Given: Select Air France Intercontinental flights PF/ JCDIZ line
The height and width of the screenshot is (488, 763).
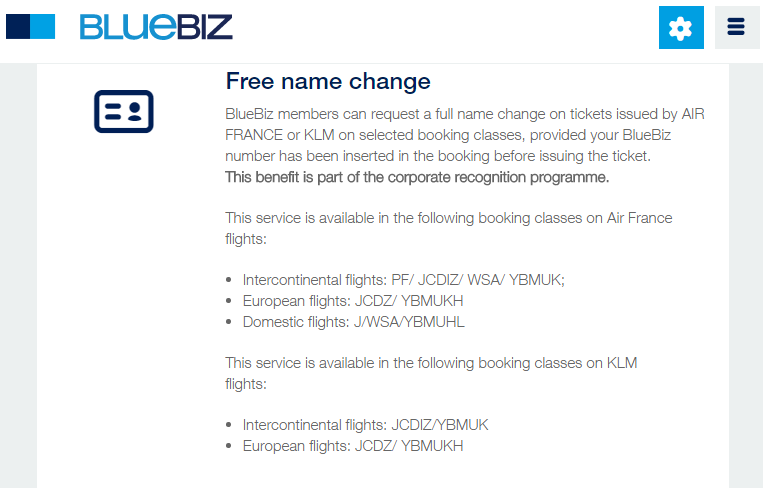Looking at the screenshot, I should pyautogui.click(x=403, y=280).
